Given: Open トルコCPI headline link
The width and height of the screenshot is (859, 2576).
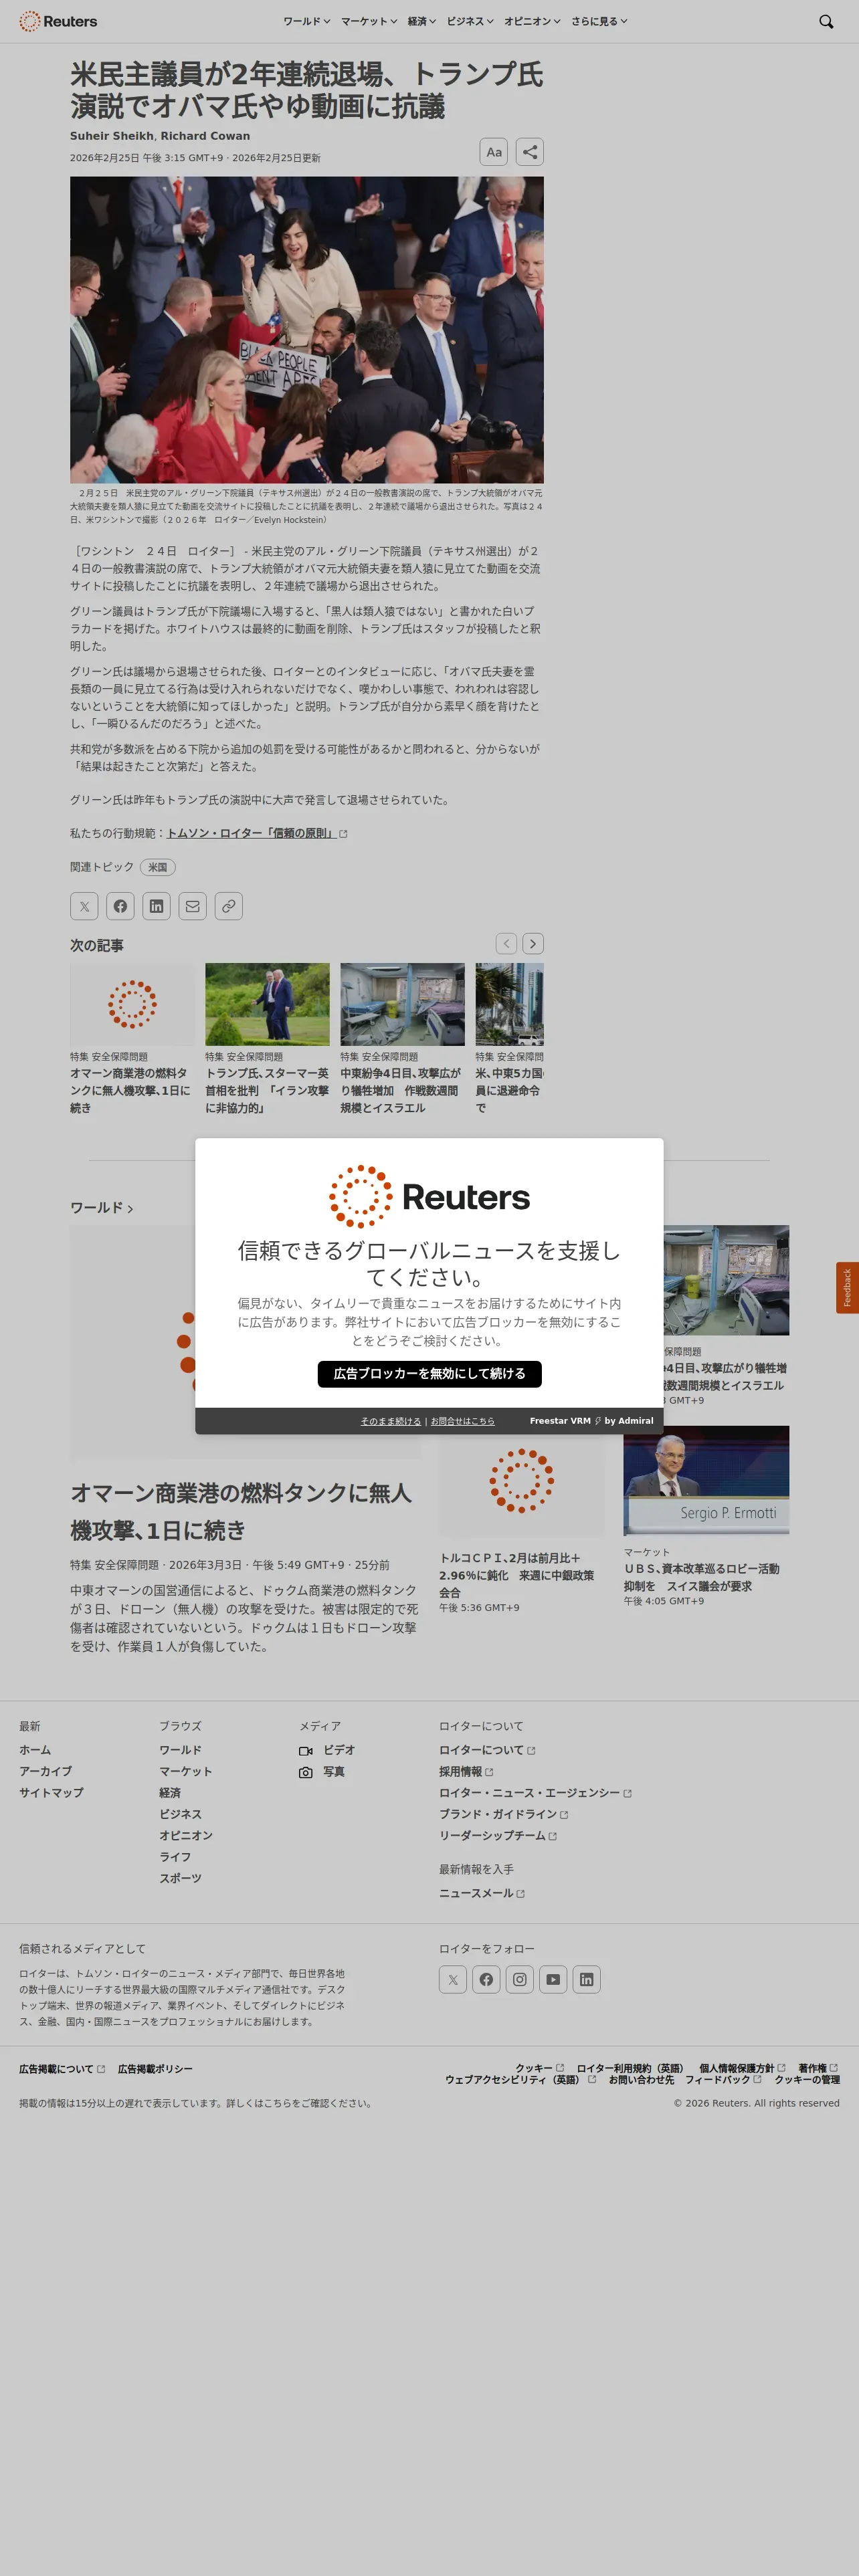Looking at the screenshot, I should tap(516, 1575).
